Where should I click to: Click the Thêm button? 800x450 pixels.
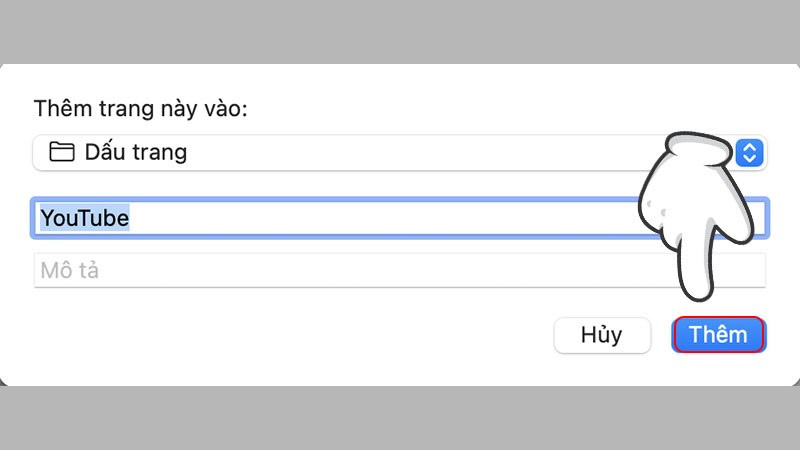(x=718, y=335)
